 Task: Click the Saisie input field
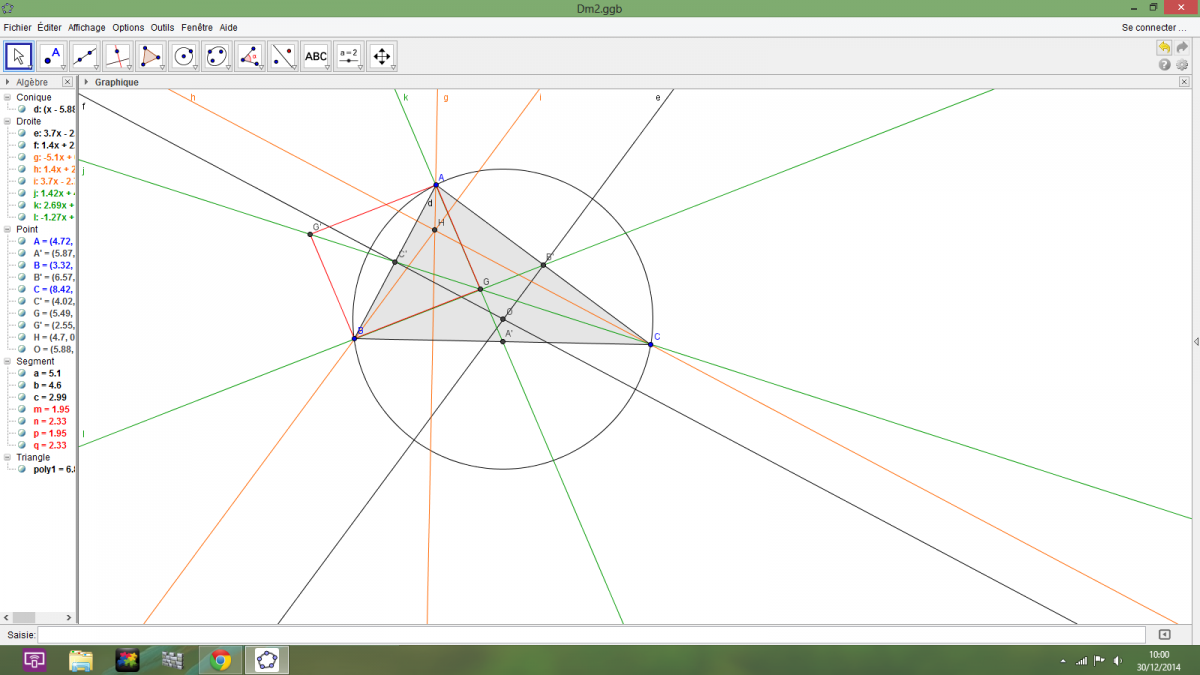(x=590, y=635)
